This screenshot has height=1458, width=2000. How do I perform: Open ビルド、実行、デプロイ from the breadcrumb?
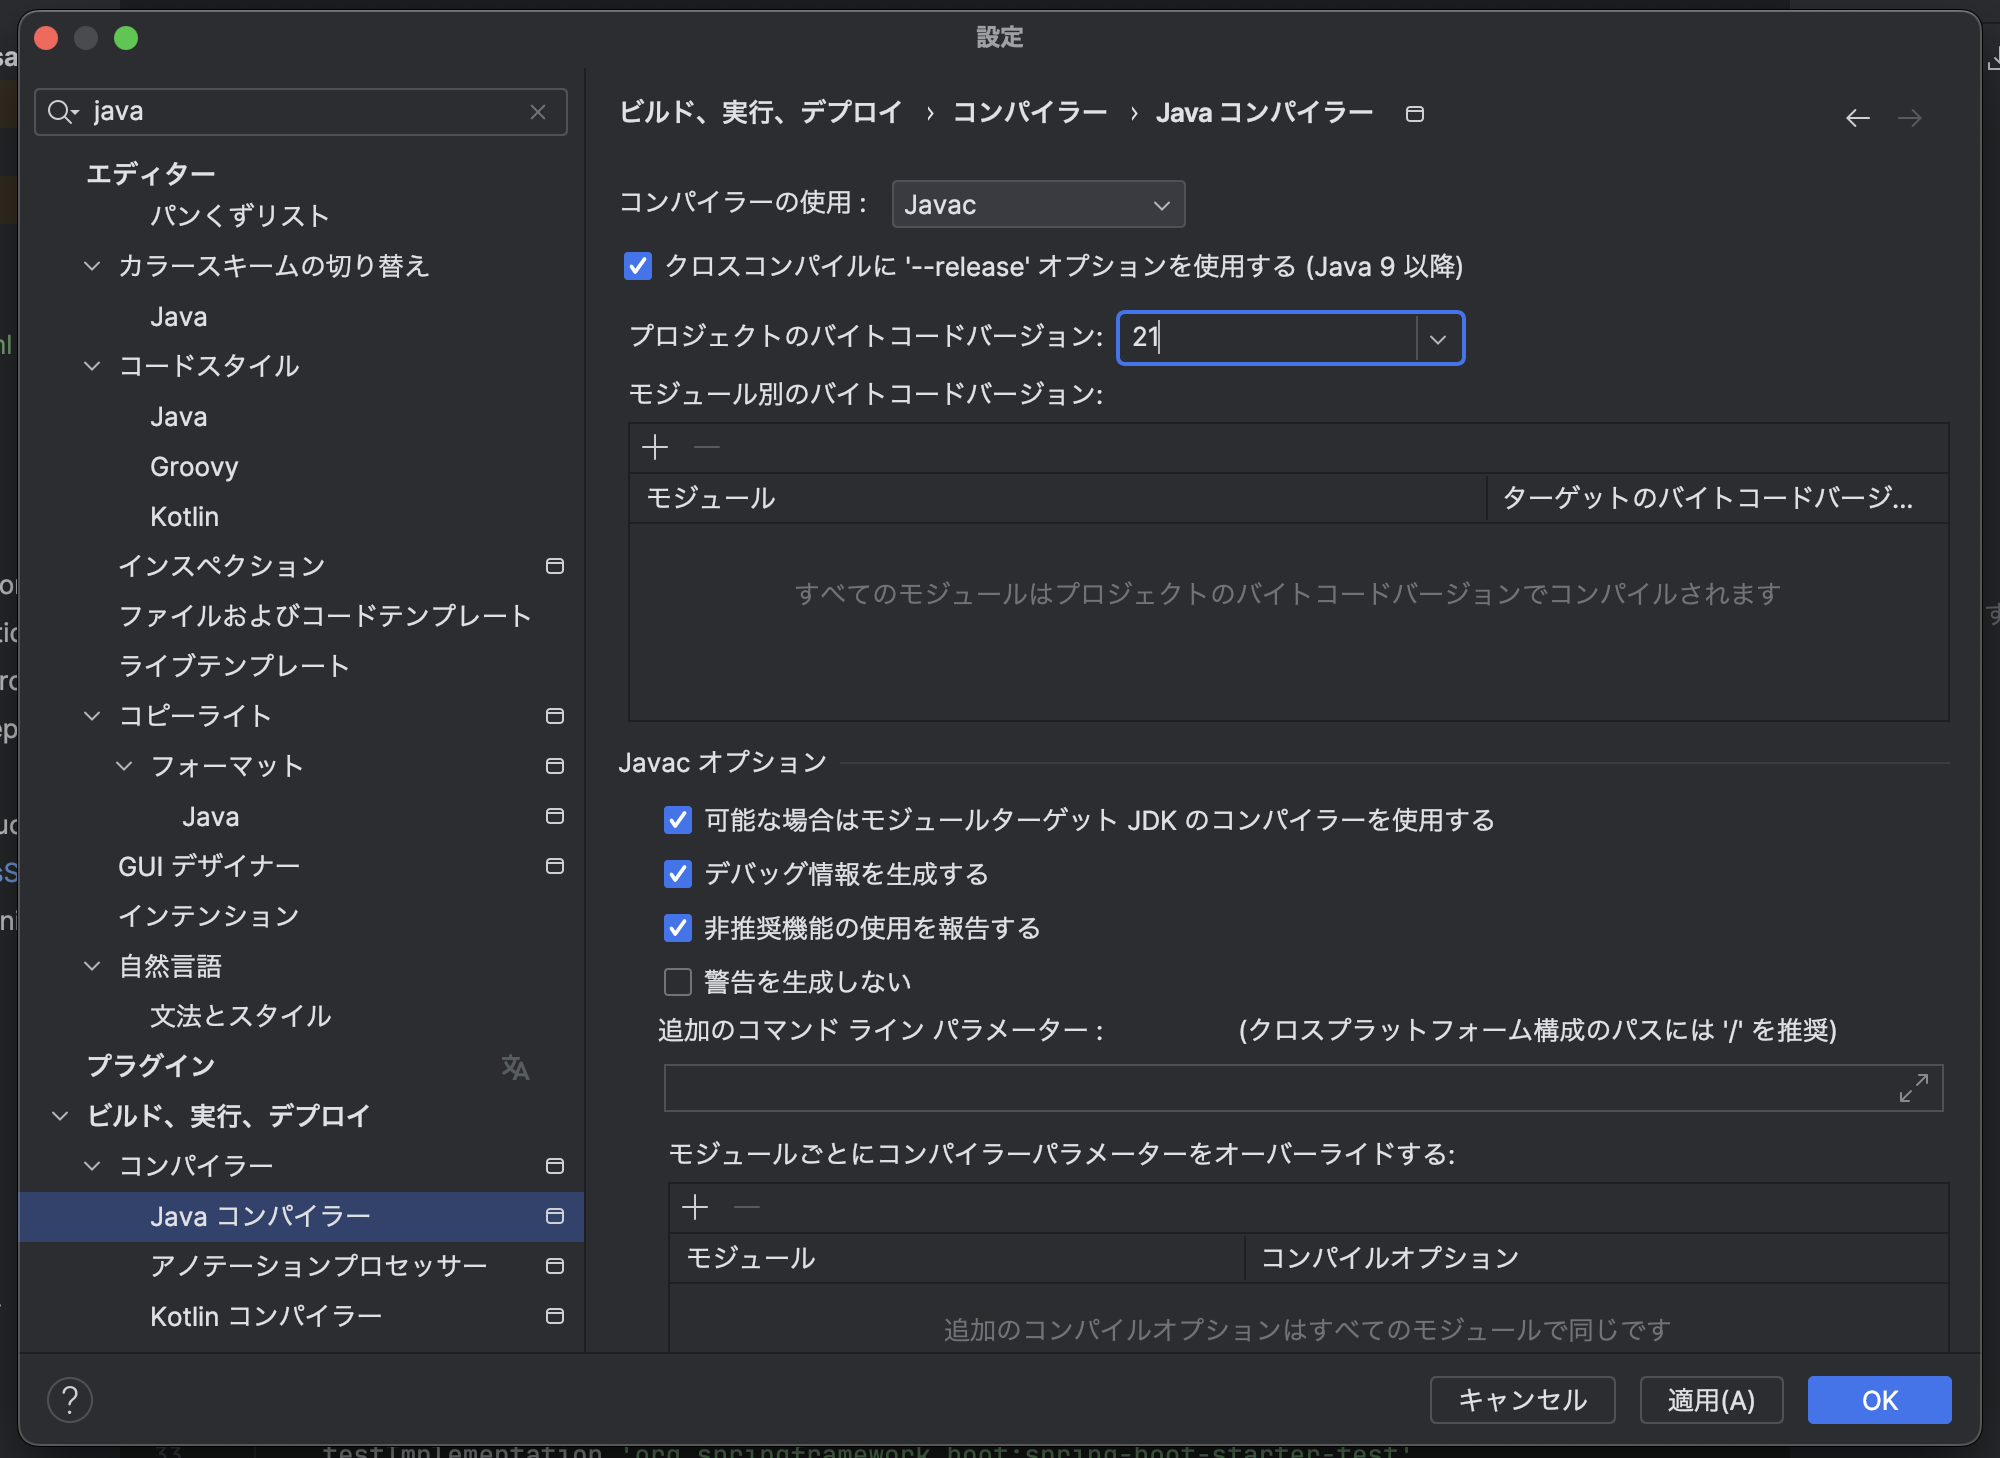click(x=758, y=112)
